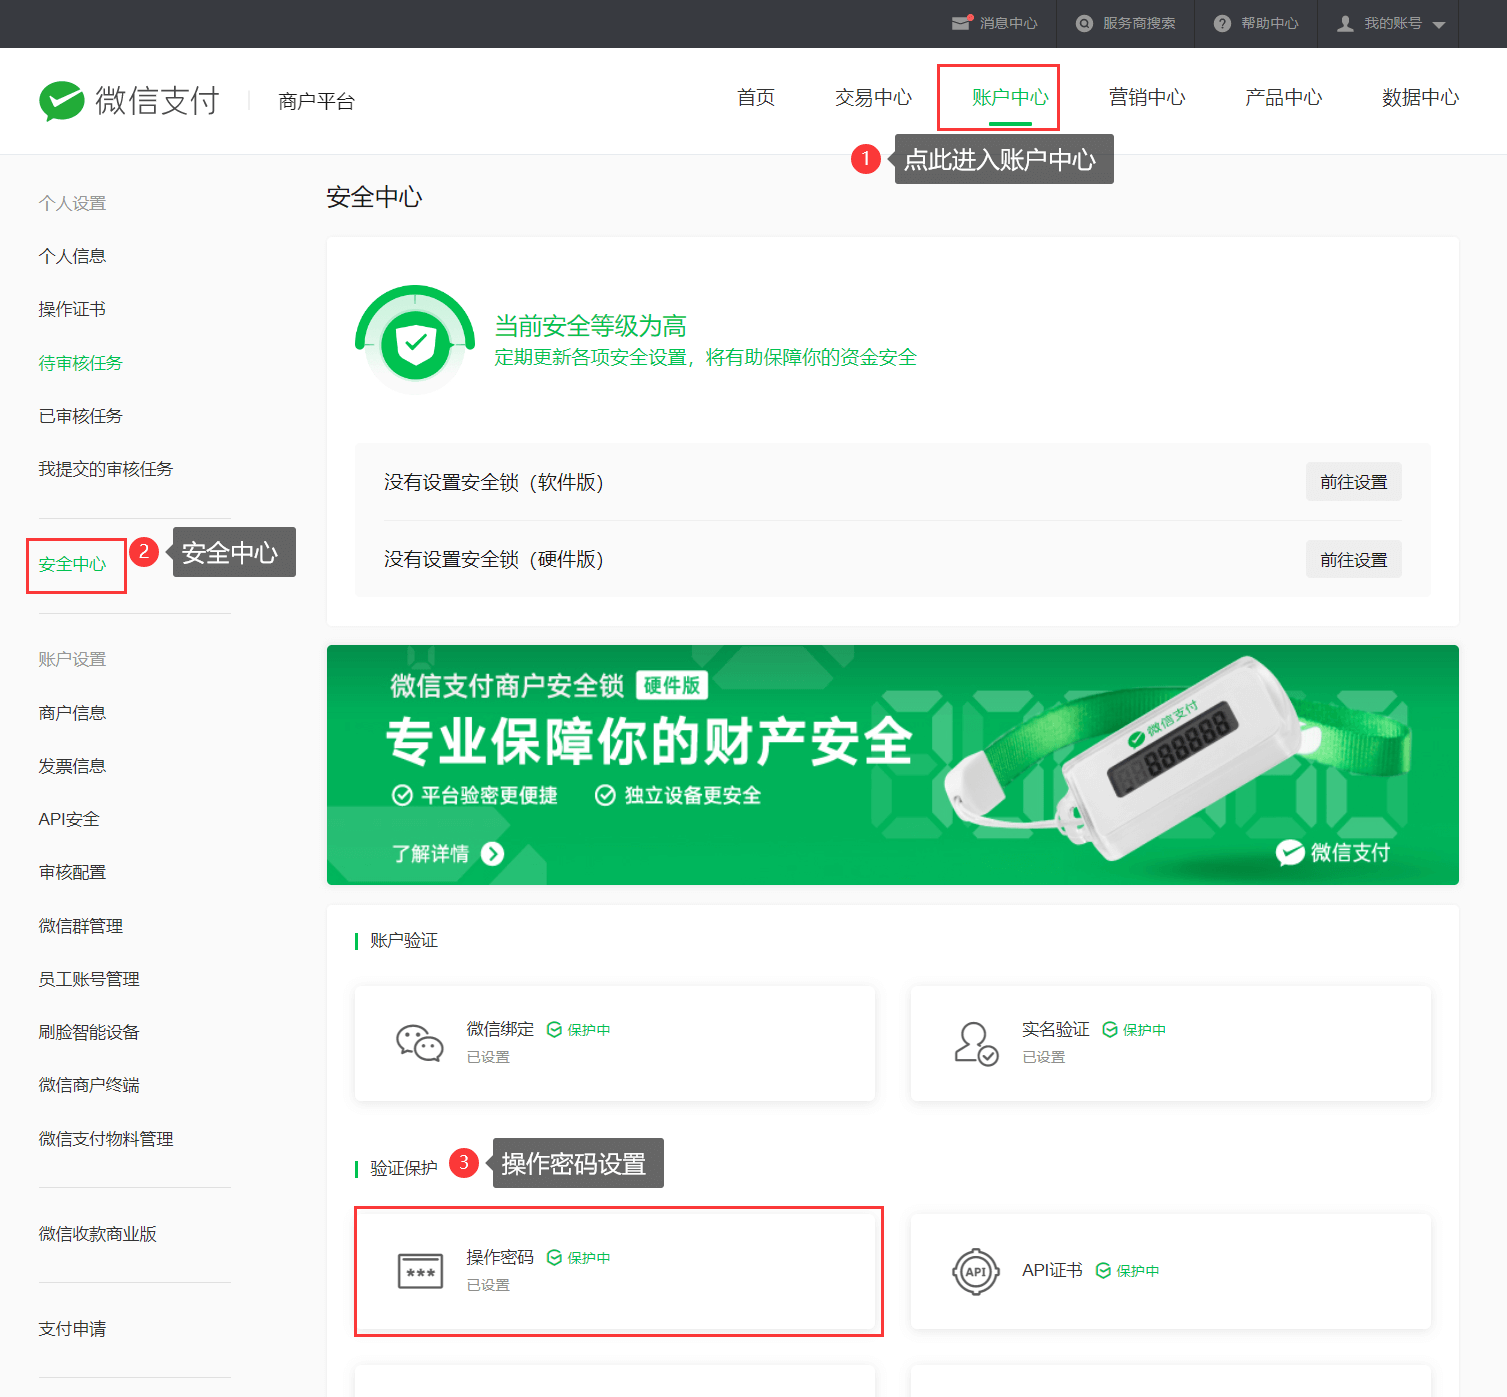Select 安全中心 in the left sidebar

coord(72,564)
